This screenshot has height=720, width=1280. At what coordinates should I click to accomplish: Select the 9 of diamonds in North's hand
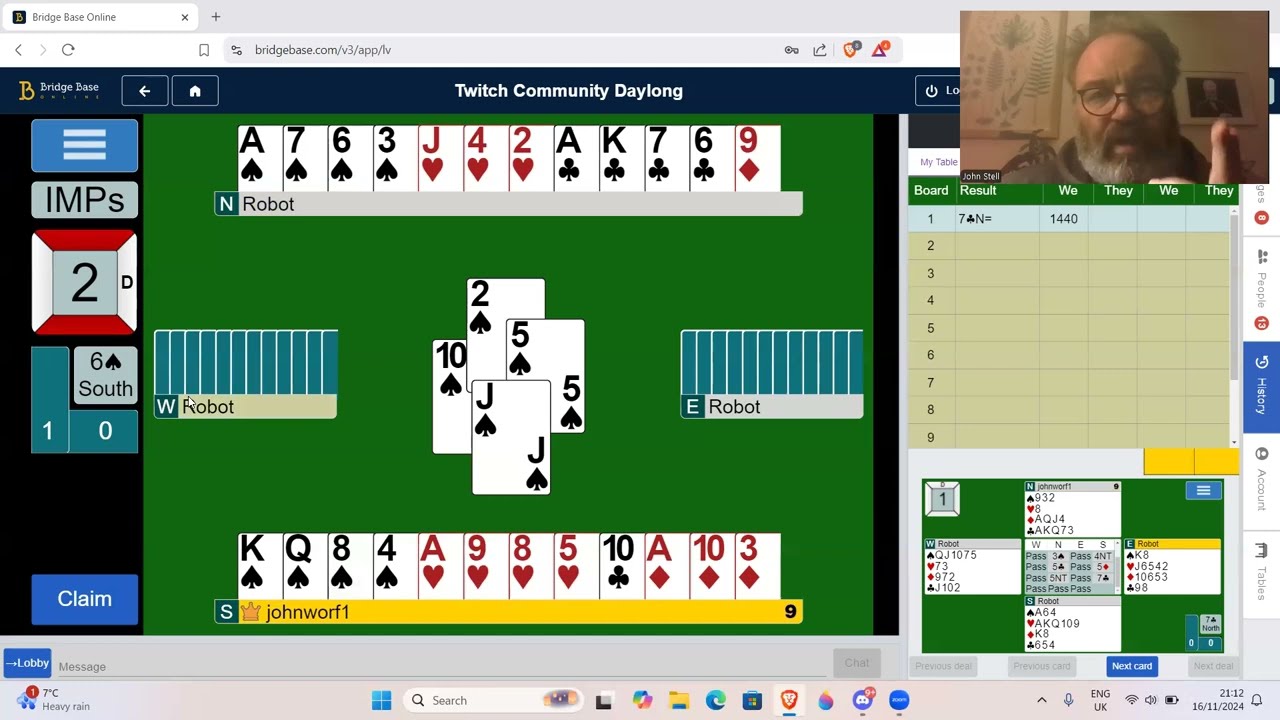click(758, 158)
